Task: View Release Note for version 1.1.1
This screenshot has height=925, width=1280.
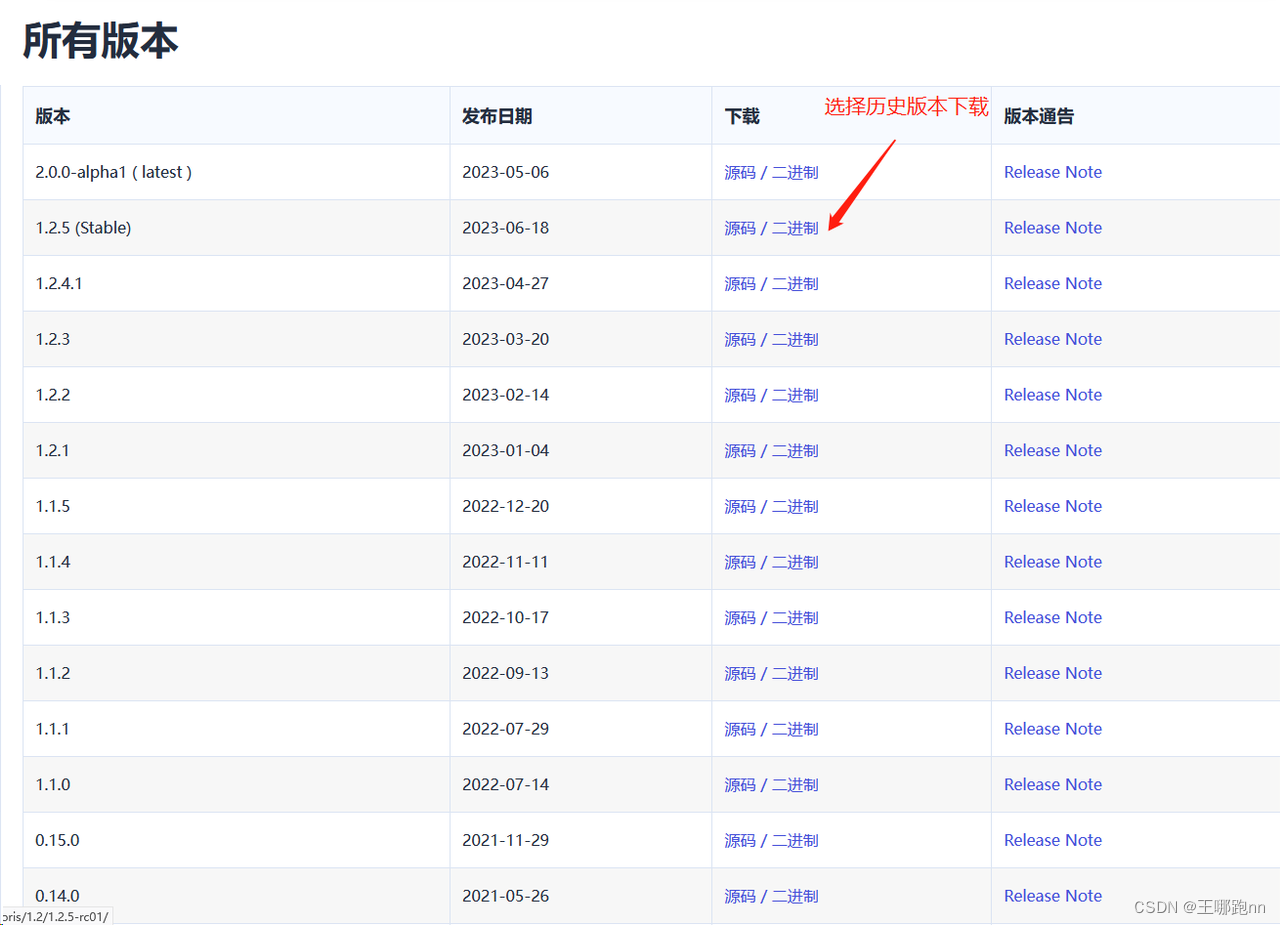Action: pyautogui.click(x=1053, y=729)
